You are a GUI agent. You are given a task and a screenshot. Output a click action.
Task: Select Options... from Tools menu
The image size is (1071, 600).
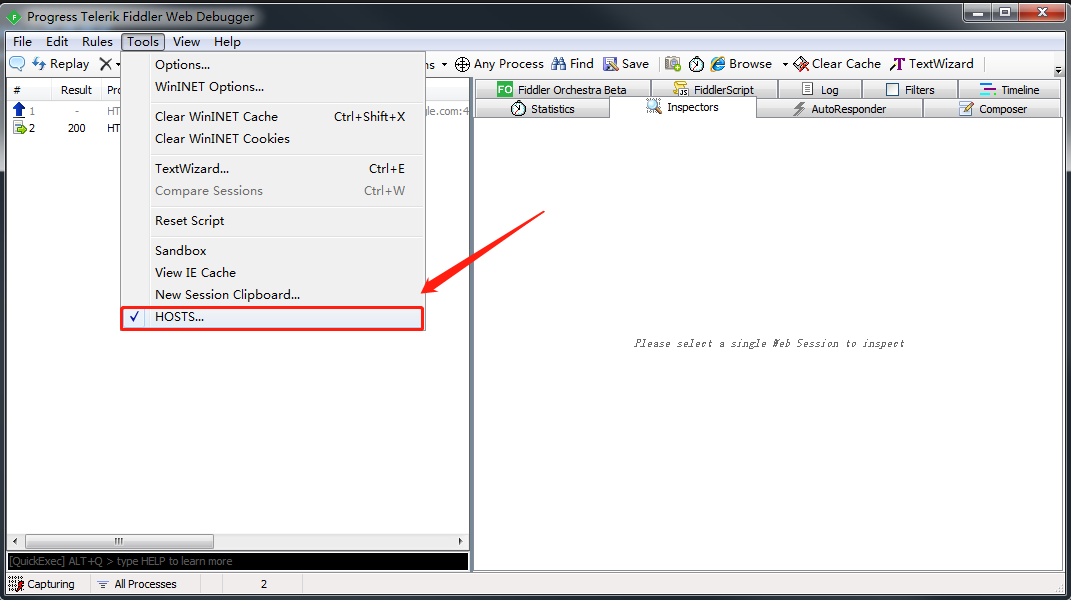[273, 65]
